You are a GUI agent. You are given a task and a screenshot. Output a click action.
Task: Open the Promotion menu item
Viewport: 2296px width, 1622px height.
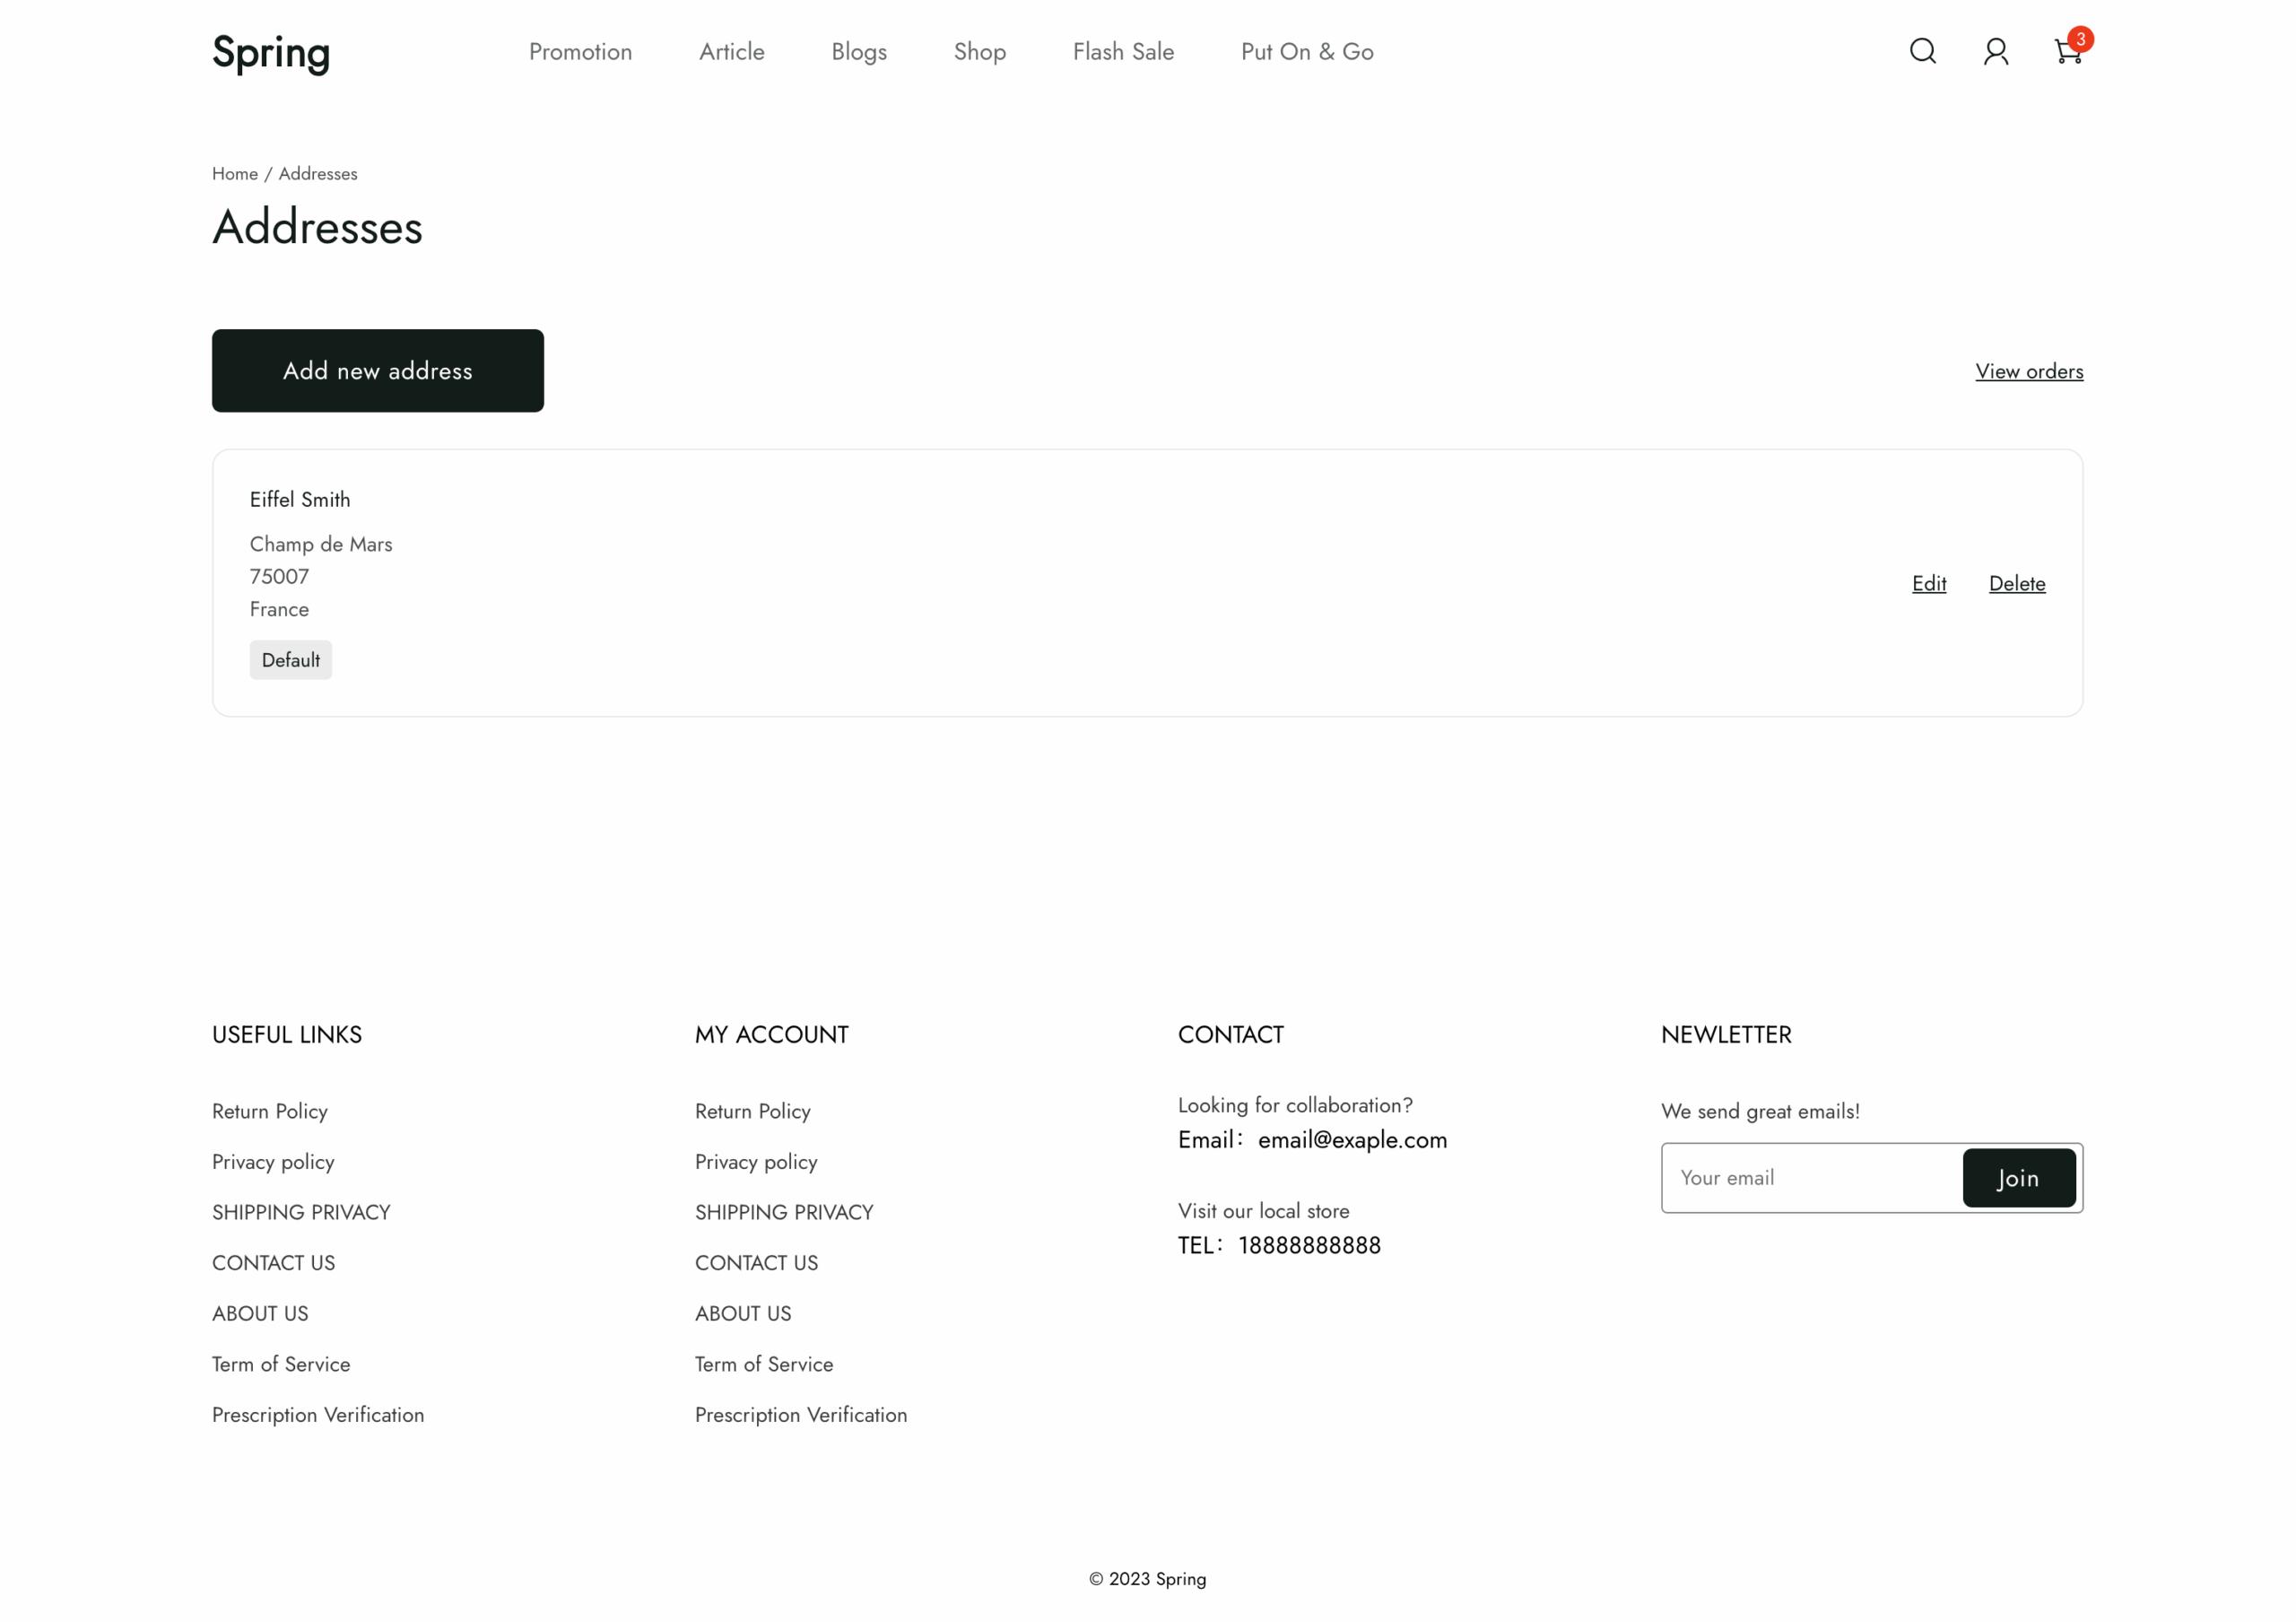pos(580,51)
